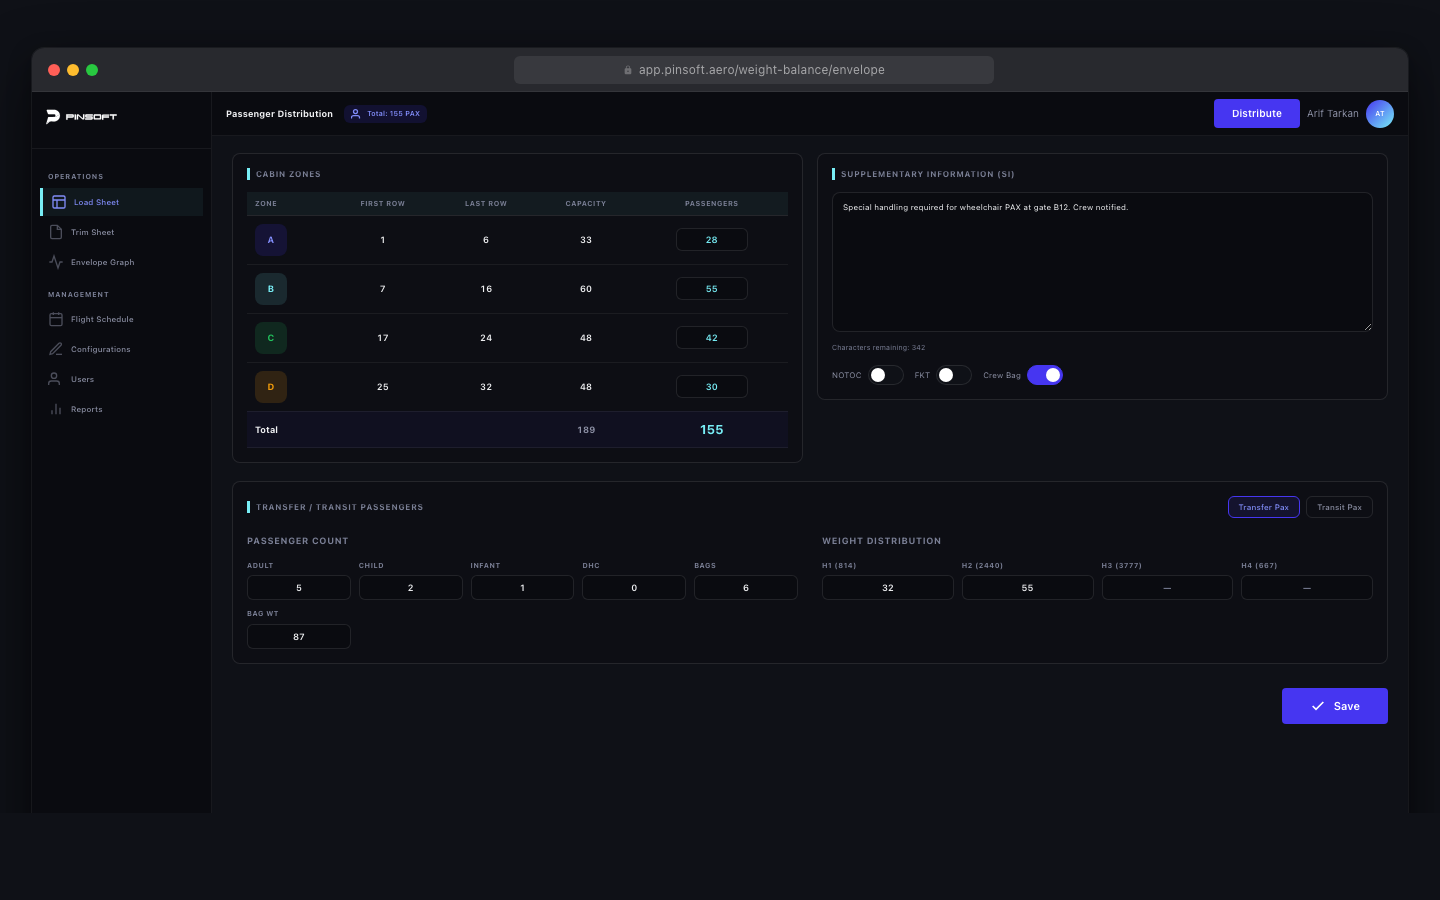
Task: Open the Configurations section
Action: coord(99,348)
